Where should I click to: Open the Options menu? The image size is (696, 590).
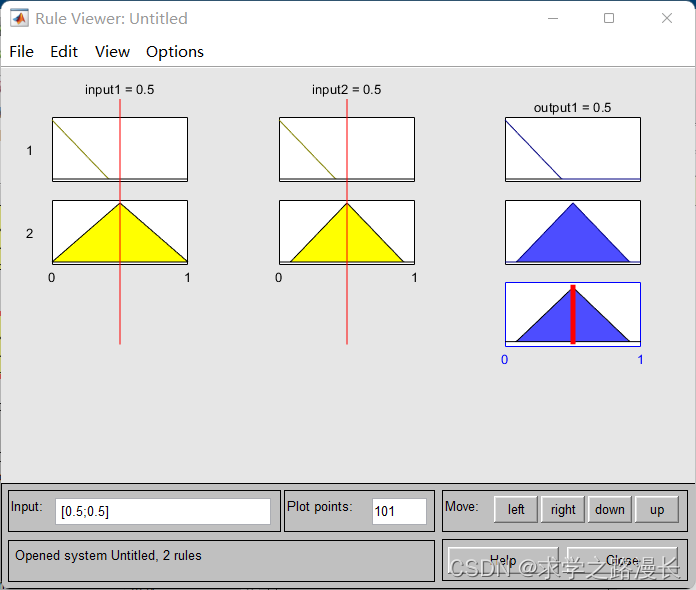(x=175, y=52)
